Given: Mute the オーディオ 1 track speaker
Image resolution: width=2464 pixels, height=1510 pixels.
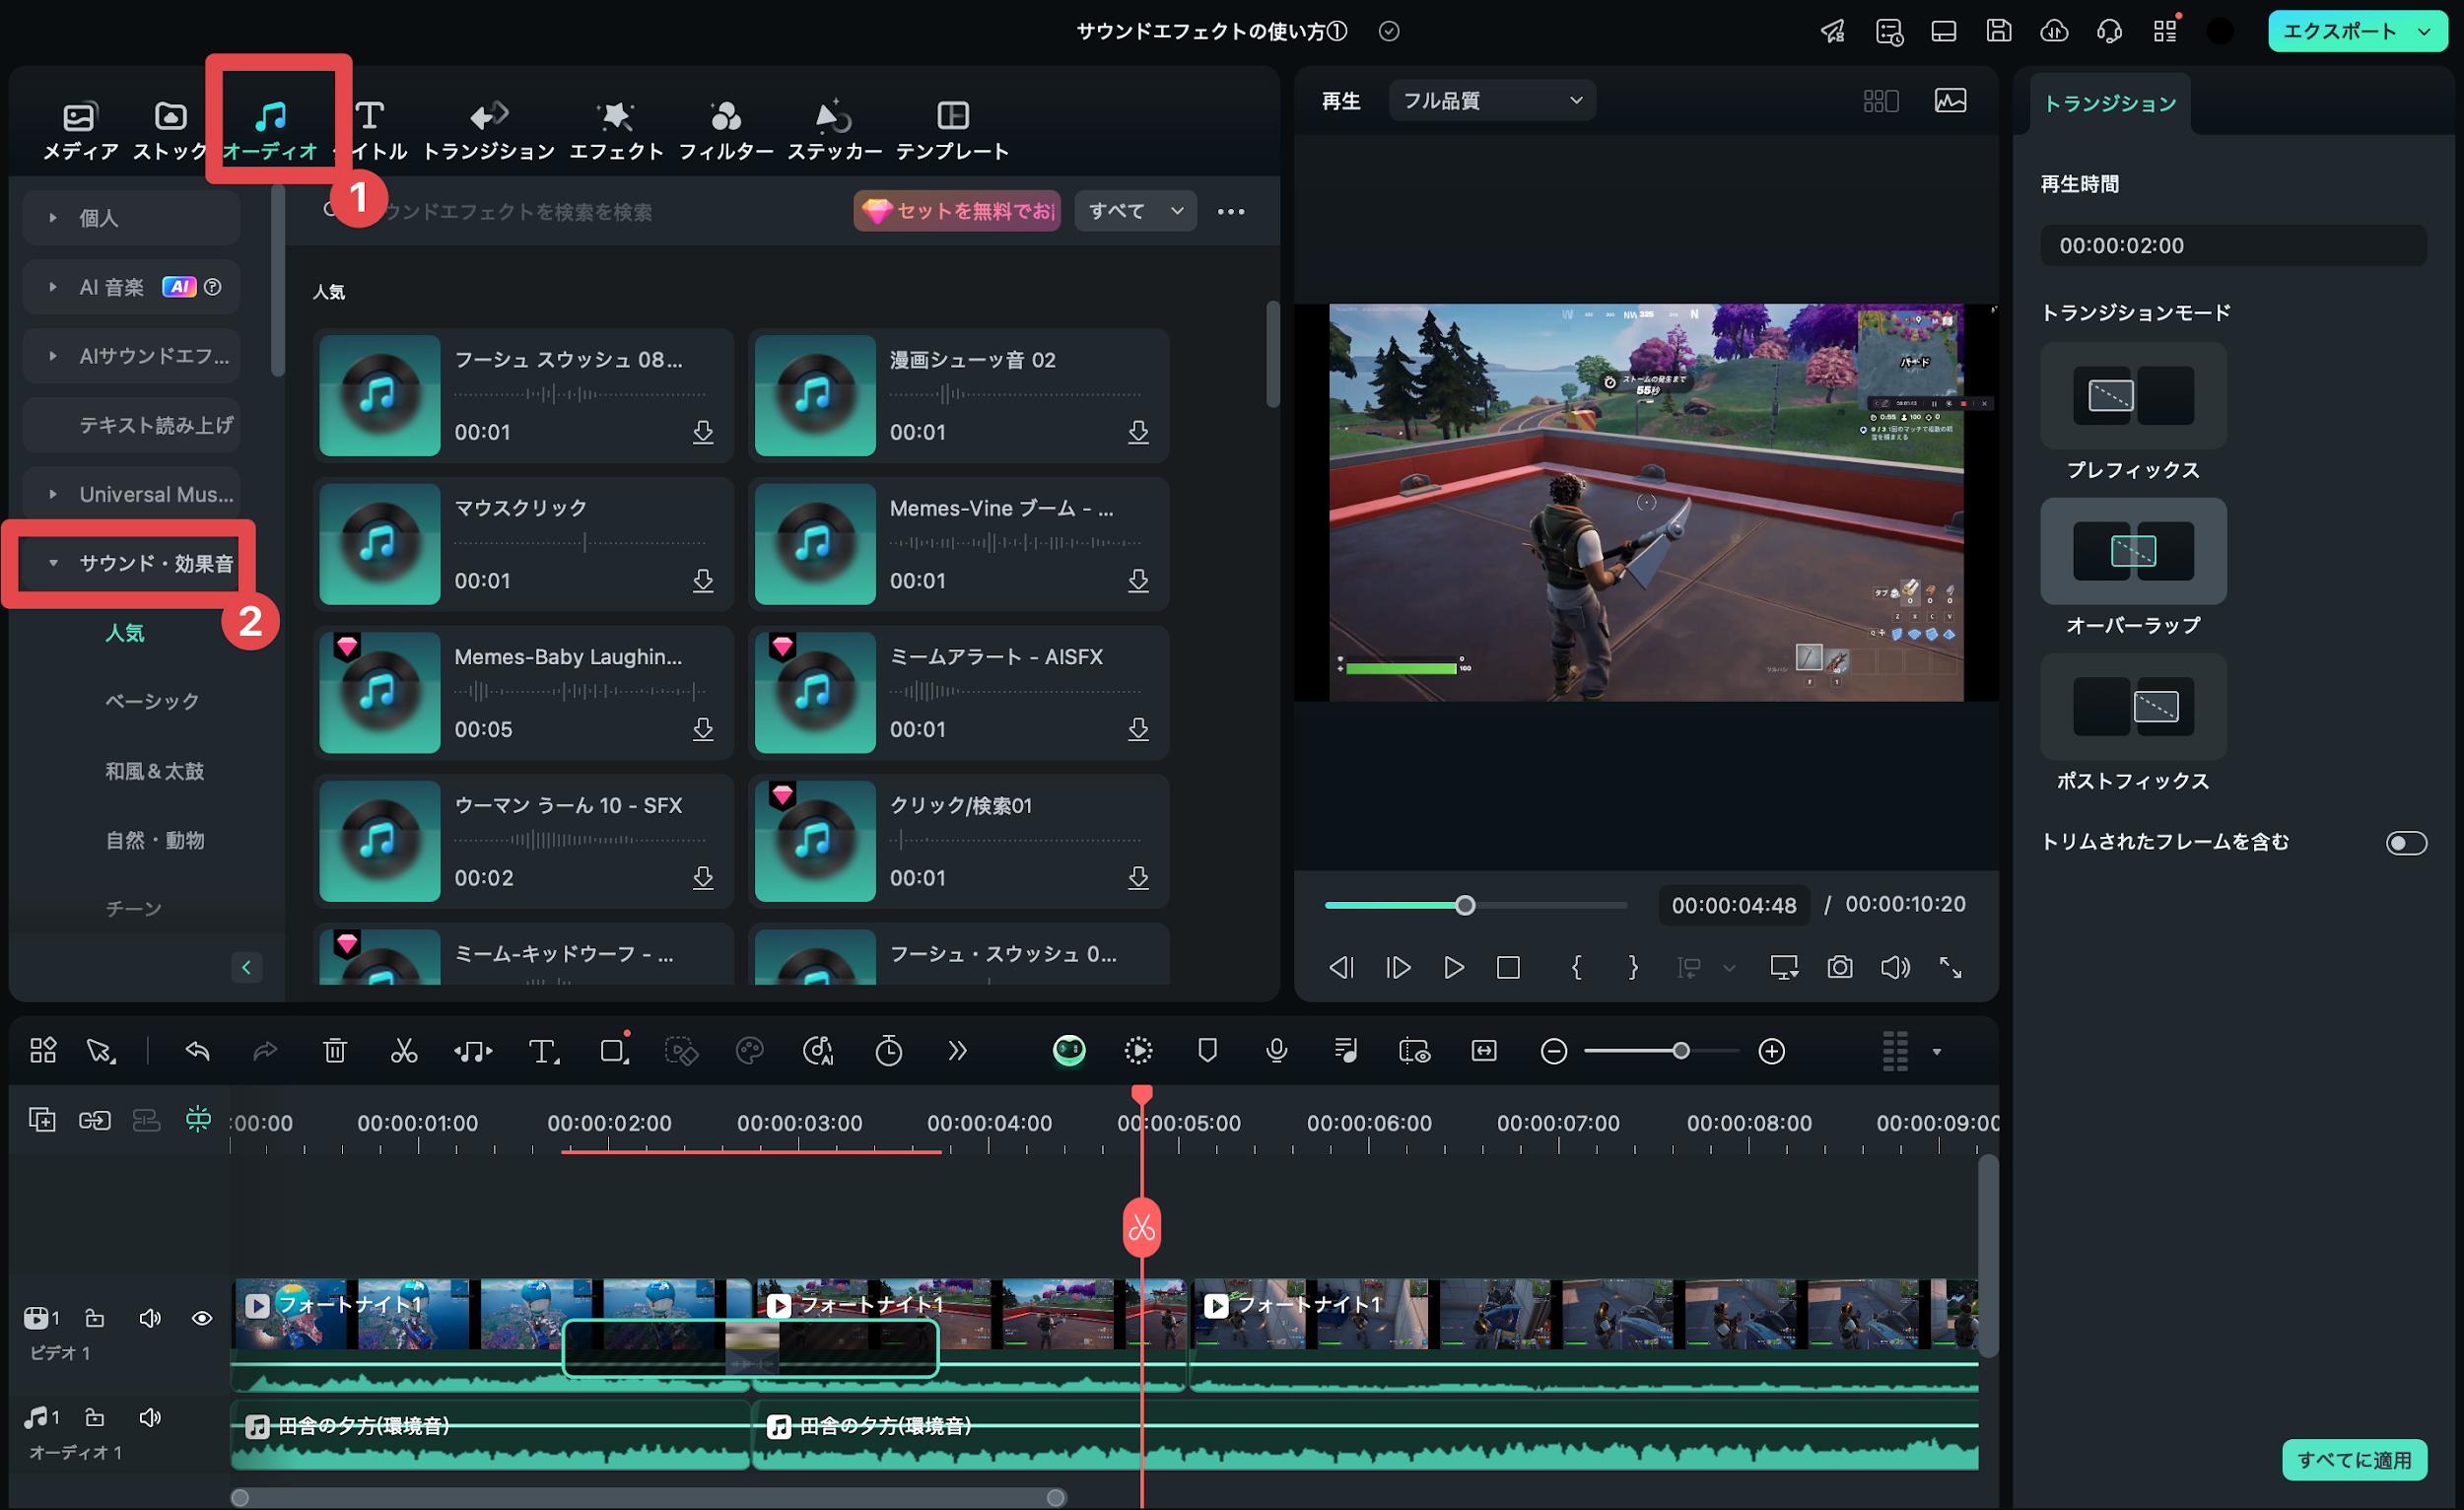Looking at the screenshot, I should coord(150,1417).
